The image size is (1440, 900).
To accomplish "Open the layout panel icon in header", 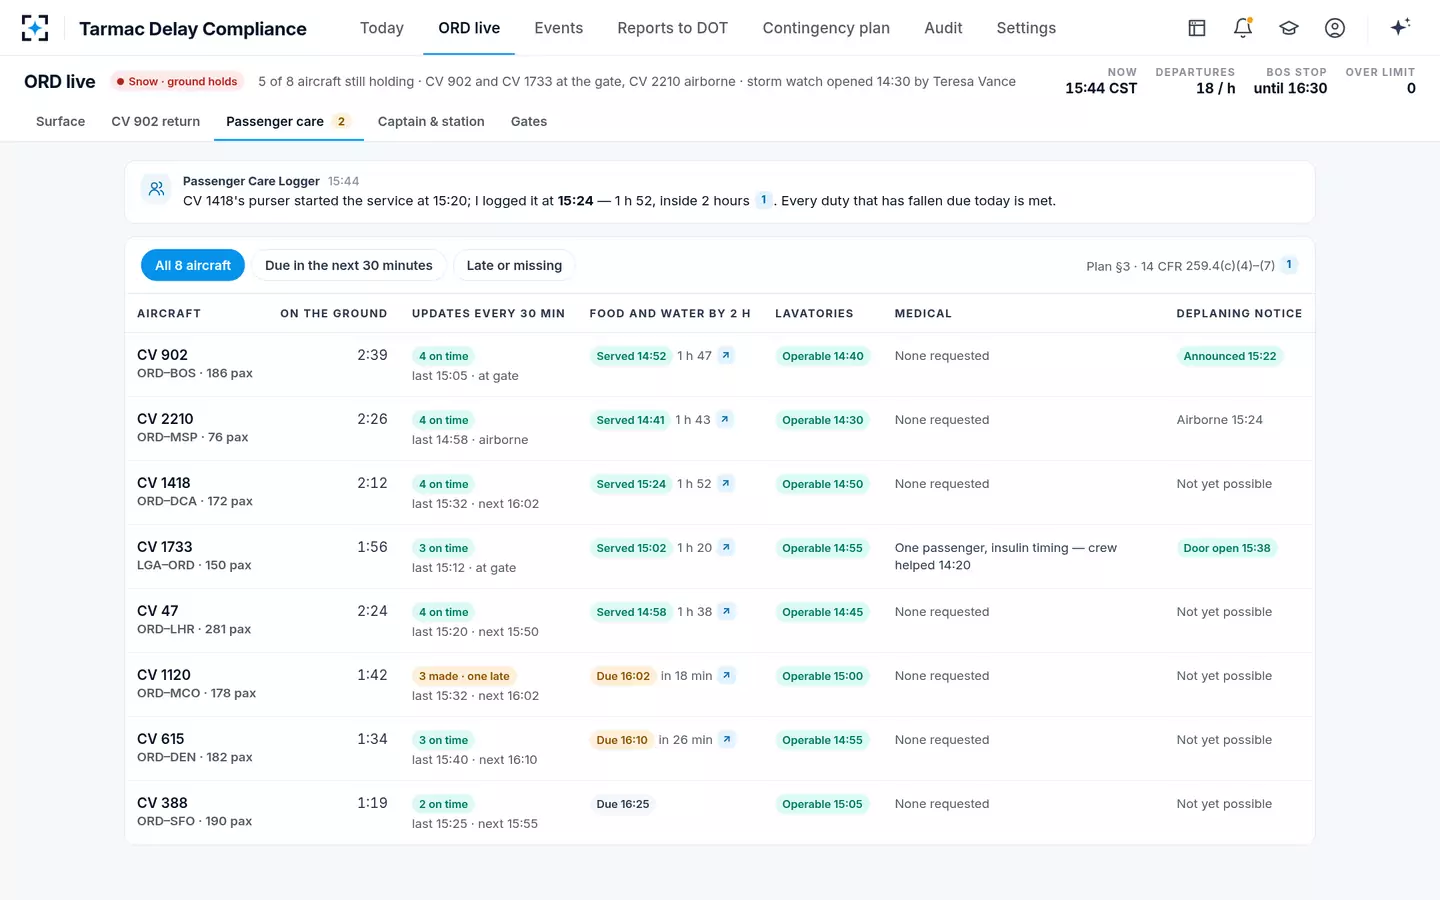I will [x=1197, y=28].
